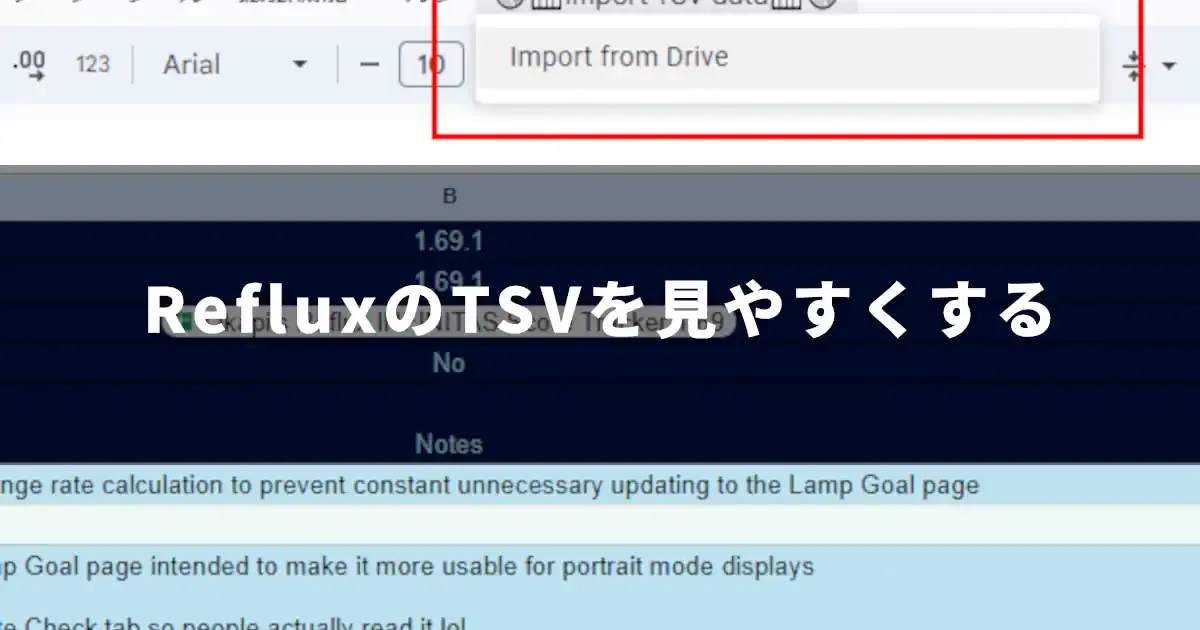Choose Import from Drive in the menu
The image size is (1200, 630).
(787, 57)
